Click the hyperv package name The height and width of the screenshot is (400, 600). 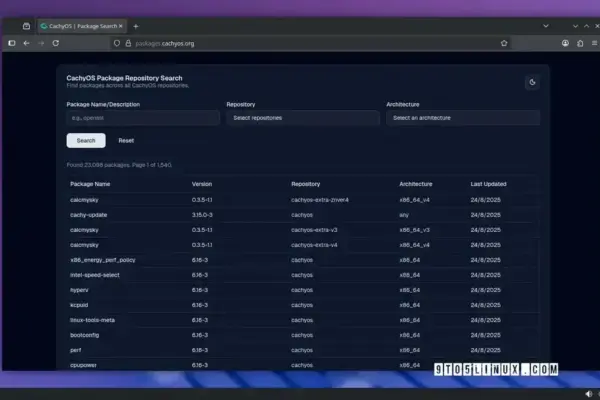[x=79, y=290]
